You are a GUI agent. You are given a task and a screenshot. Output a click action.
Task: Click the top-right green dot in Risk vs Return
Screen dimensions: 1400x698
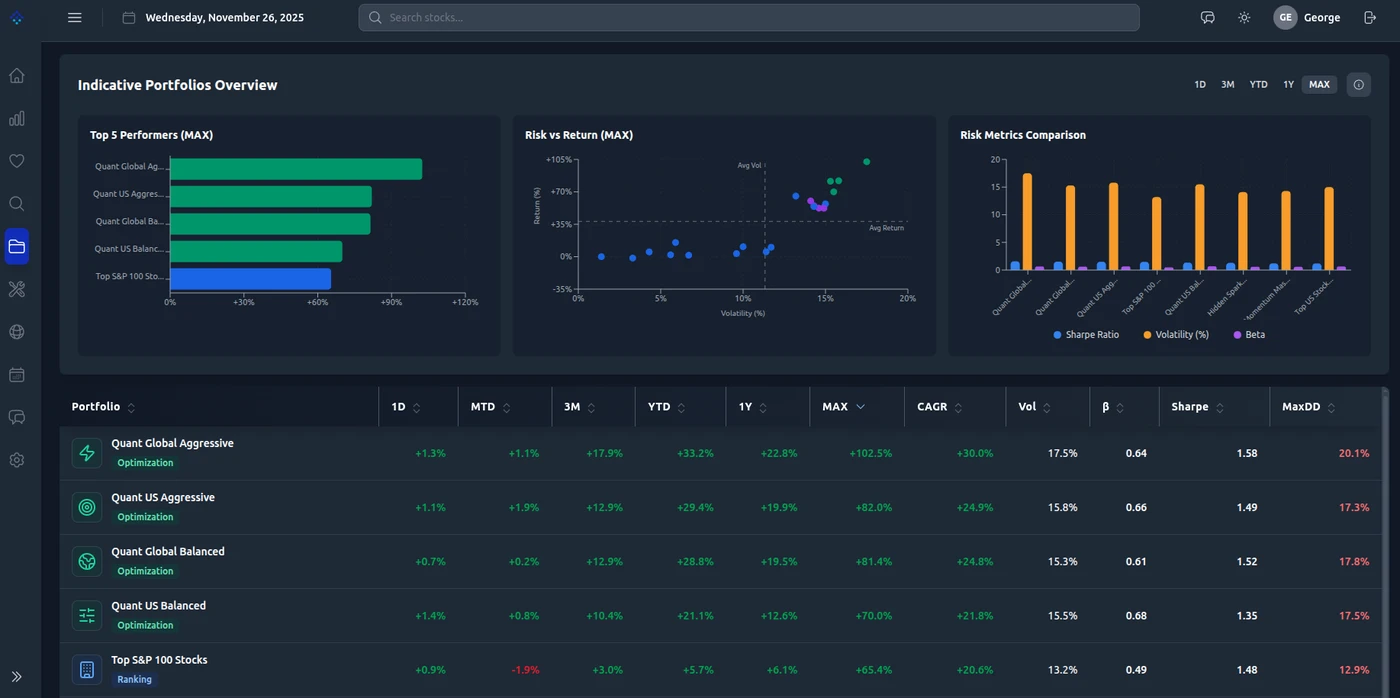click(867, 161)
